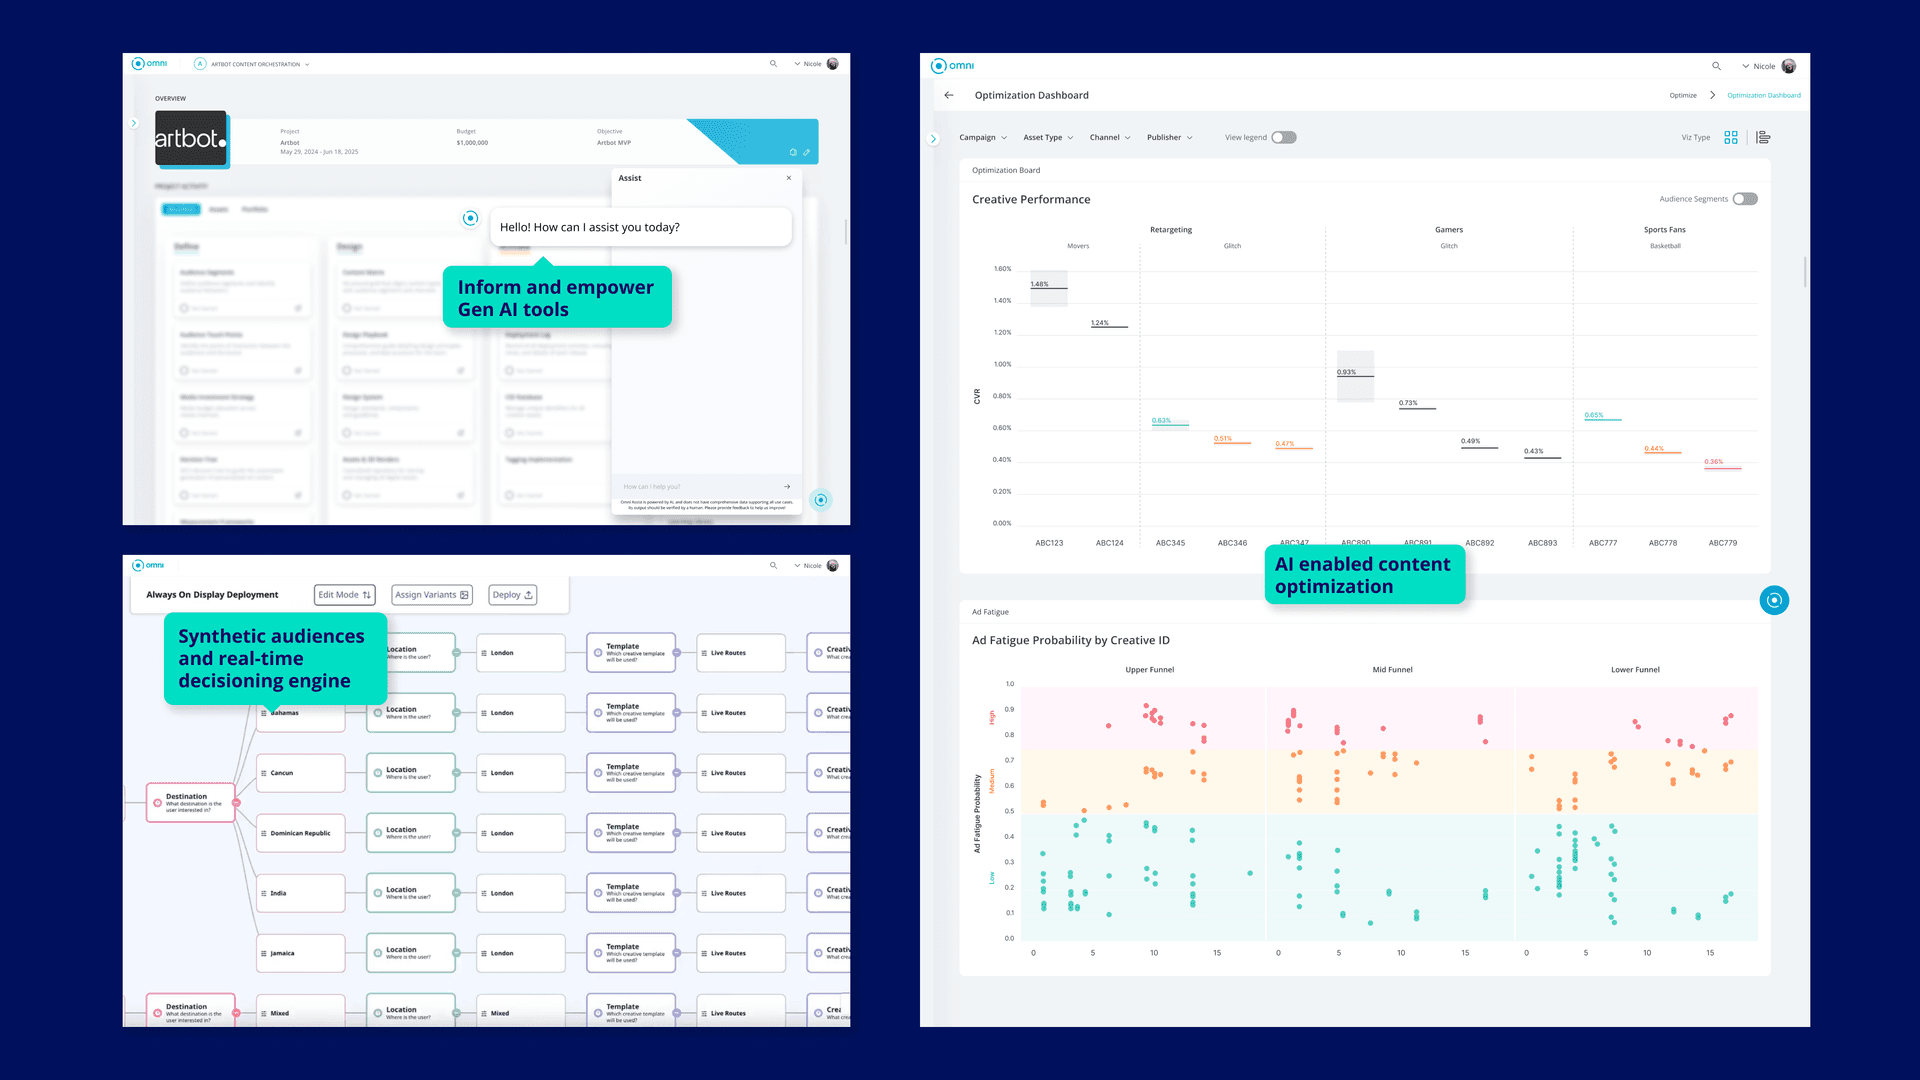Open Nicole user menu in Artbot window
The image size is (1920, 1080).
808,64
